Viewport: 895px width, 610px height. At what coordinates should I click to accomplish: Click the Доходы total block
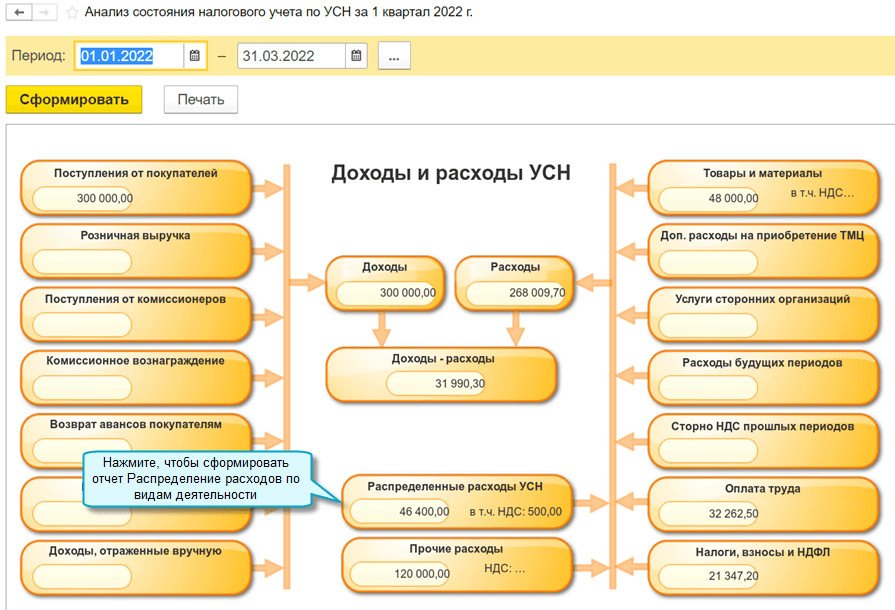[385, 284]
